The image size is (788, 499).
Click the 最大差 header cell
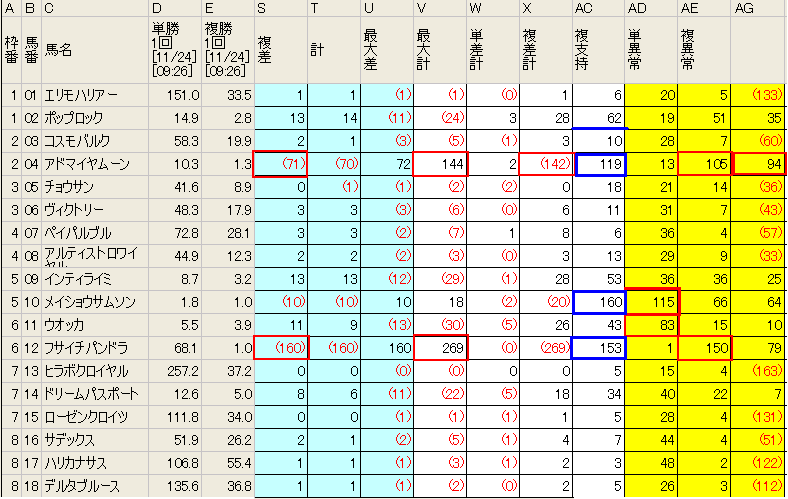click(386, 50)
